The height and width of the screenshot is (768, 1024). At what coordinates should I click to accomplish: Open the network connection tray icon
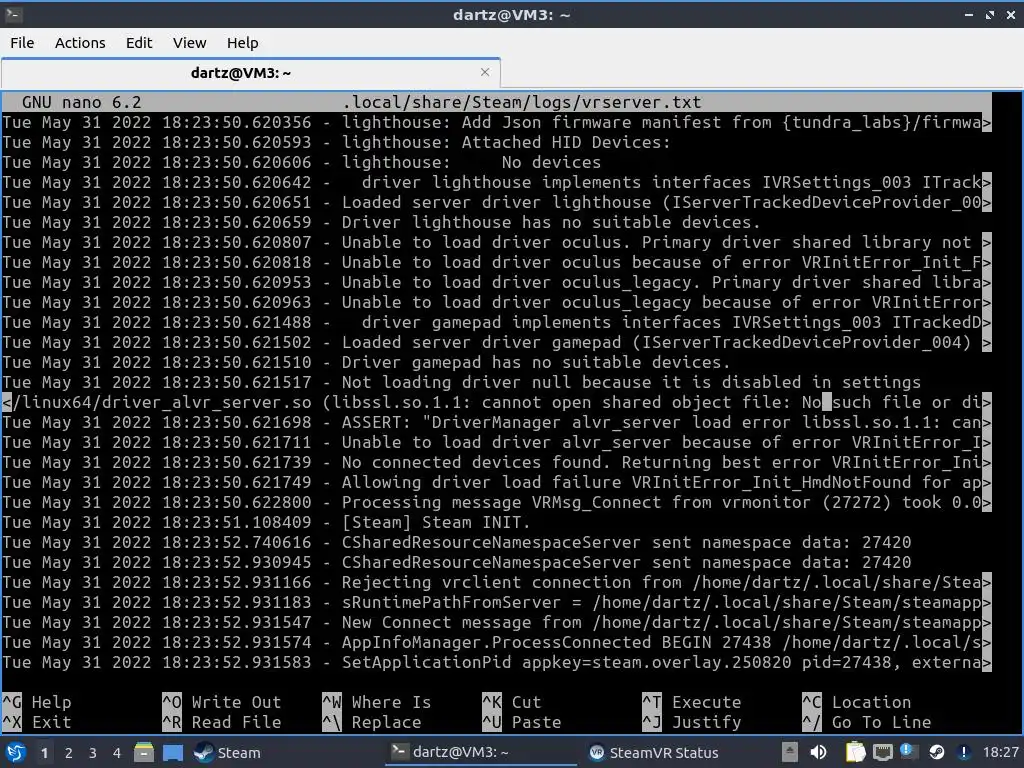(x=882, y=752)
